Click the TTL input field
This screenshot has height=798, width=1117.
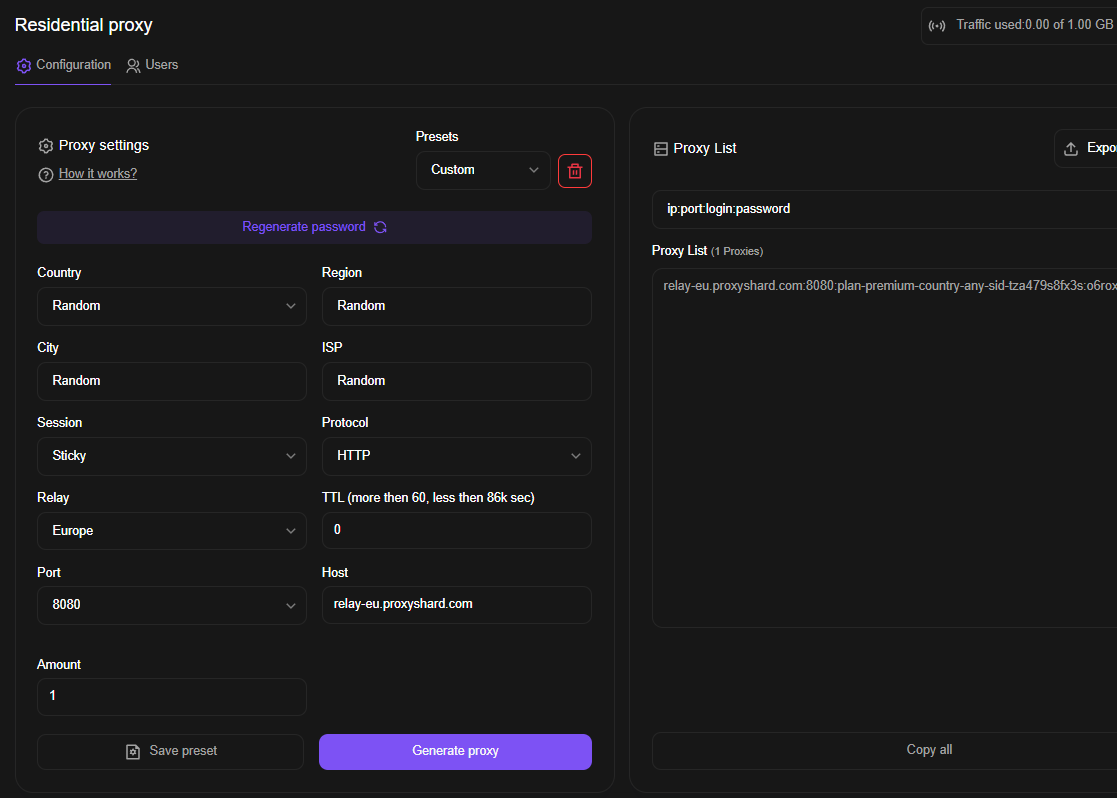click(x=456, y=531)
